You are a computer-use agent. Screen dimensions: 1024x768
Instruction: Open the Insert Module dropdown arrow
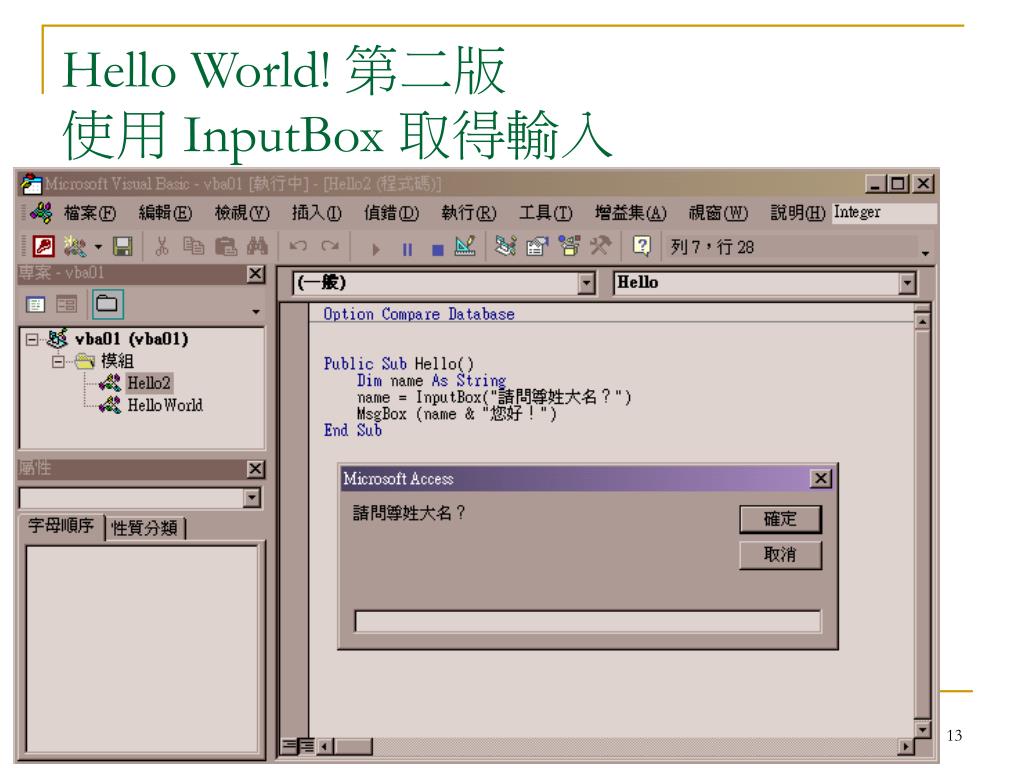click(98, 248)
